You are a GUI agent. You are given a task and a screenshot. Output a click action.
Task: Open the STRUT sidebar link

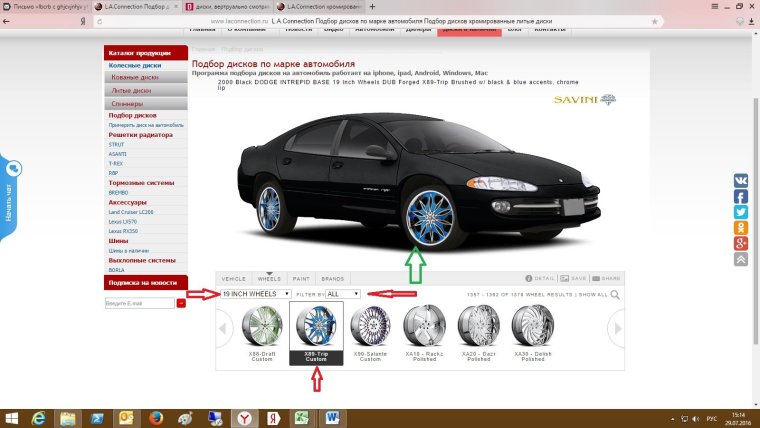[x=116, y=144]
